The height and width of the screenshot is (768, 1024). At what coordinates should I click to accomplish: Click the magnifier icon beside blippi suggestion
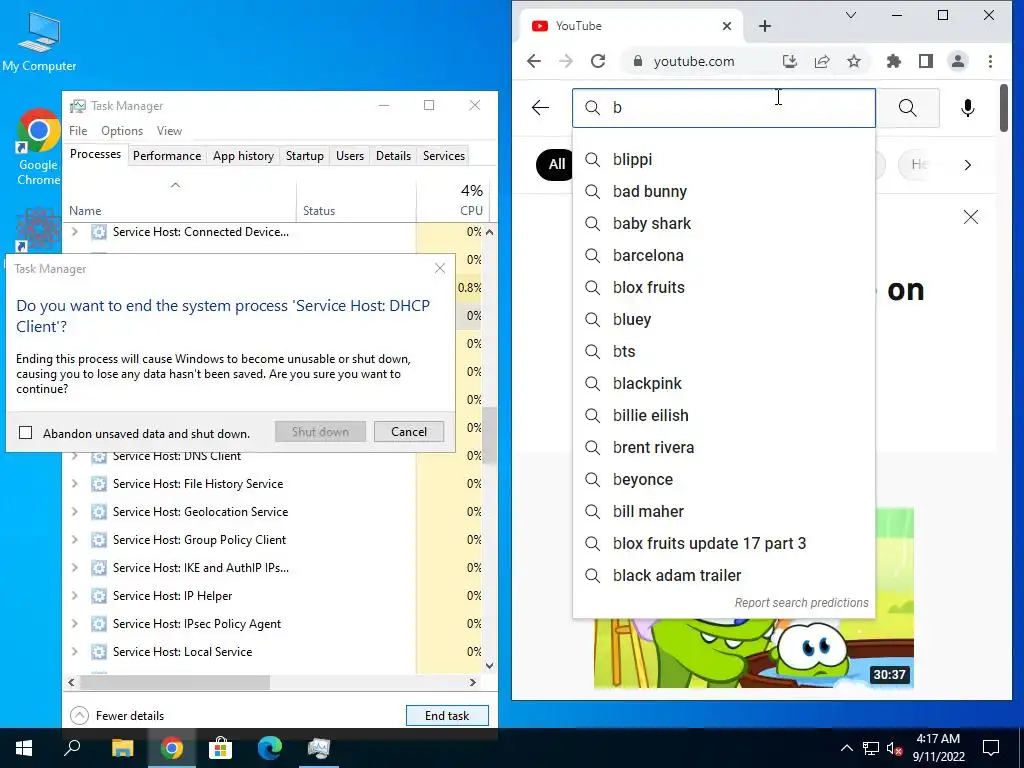tap(592, 159)
